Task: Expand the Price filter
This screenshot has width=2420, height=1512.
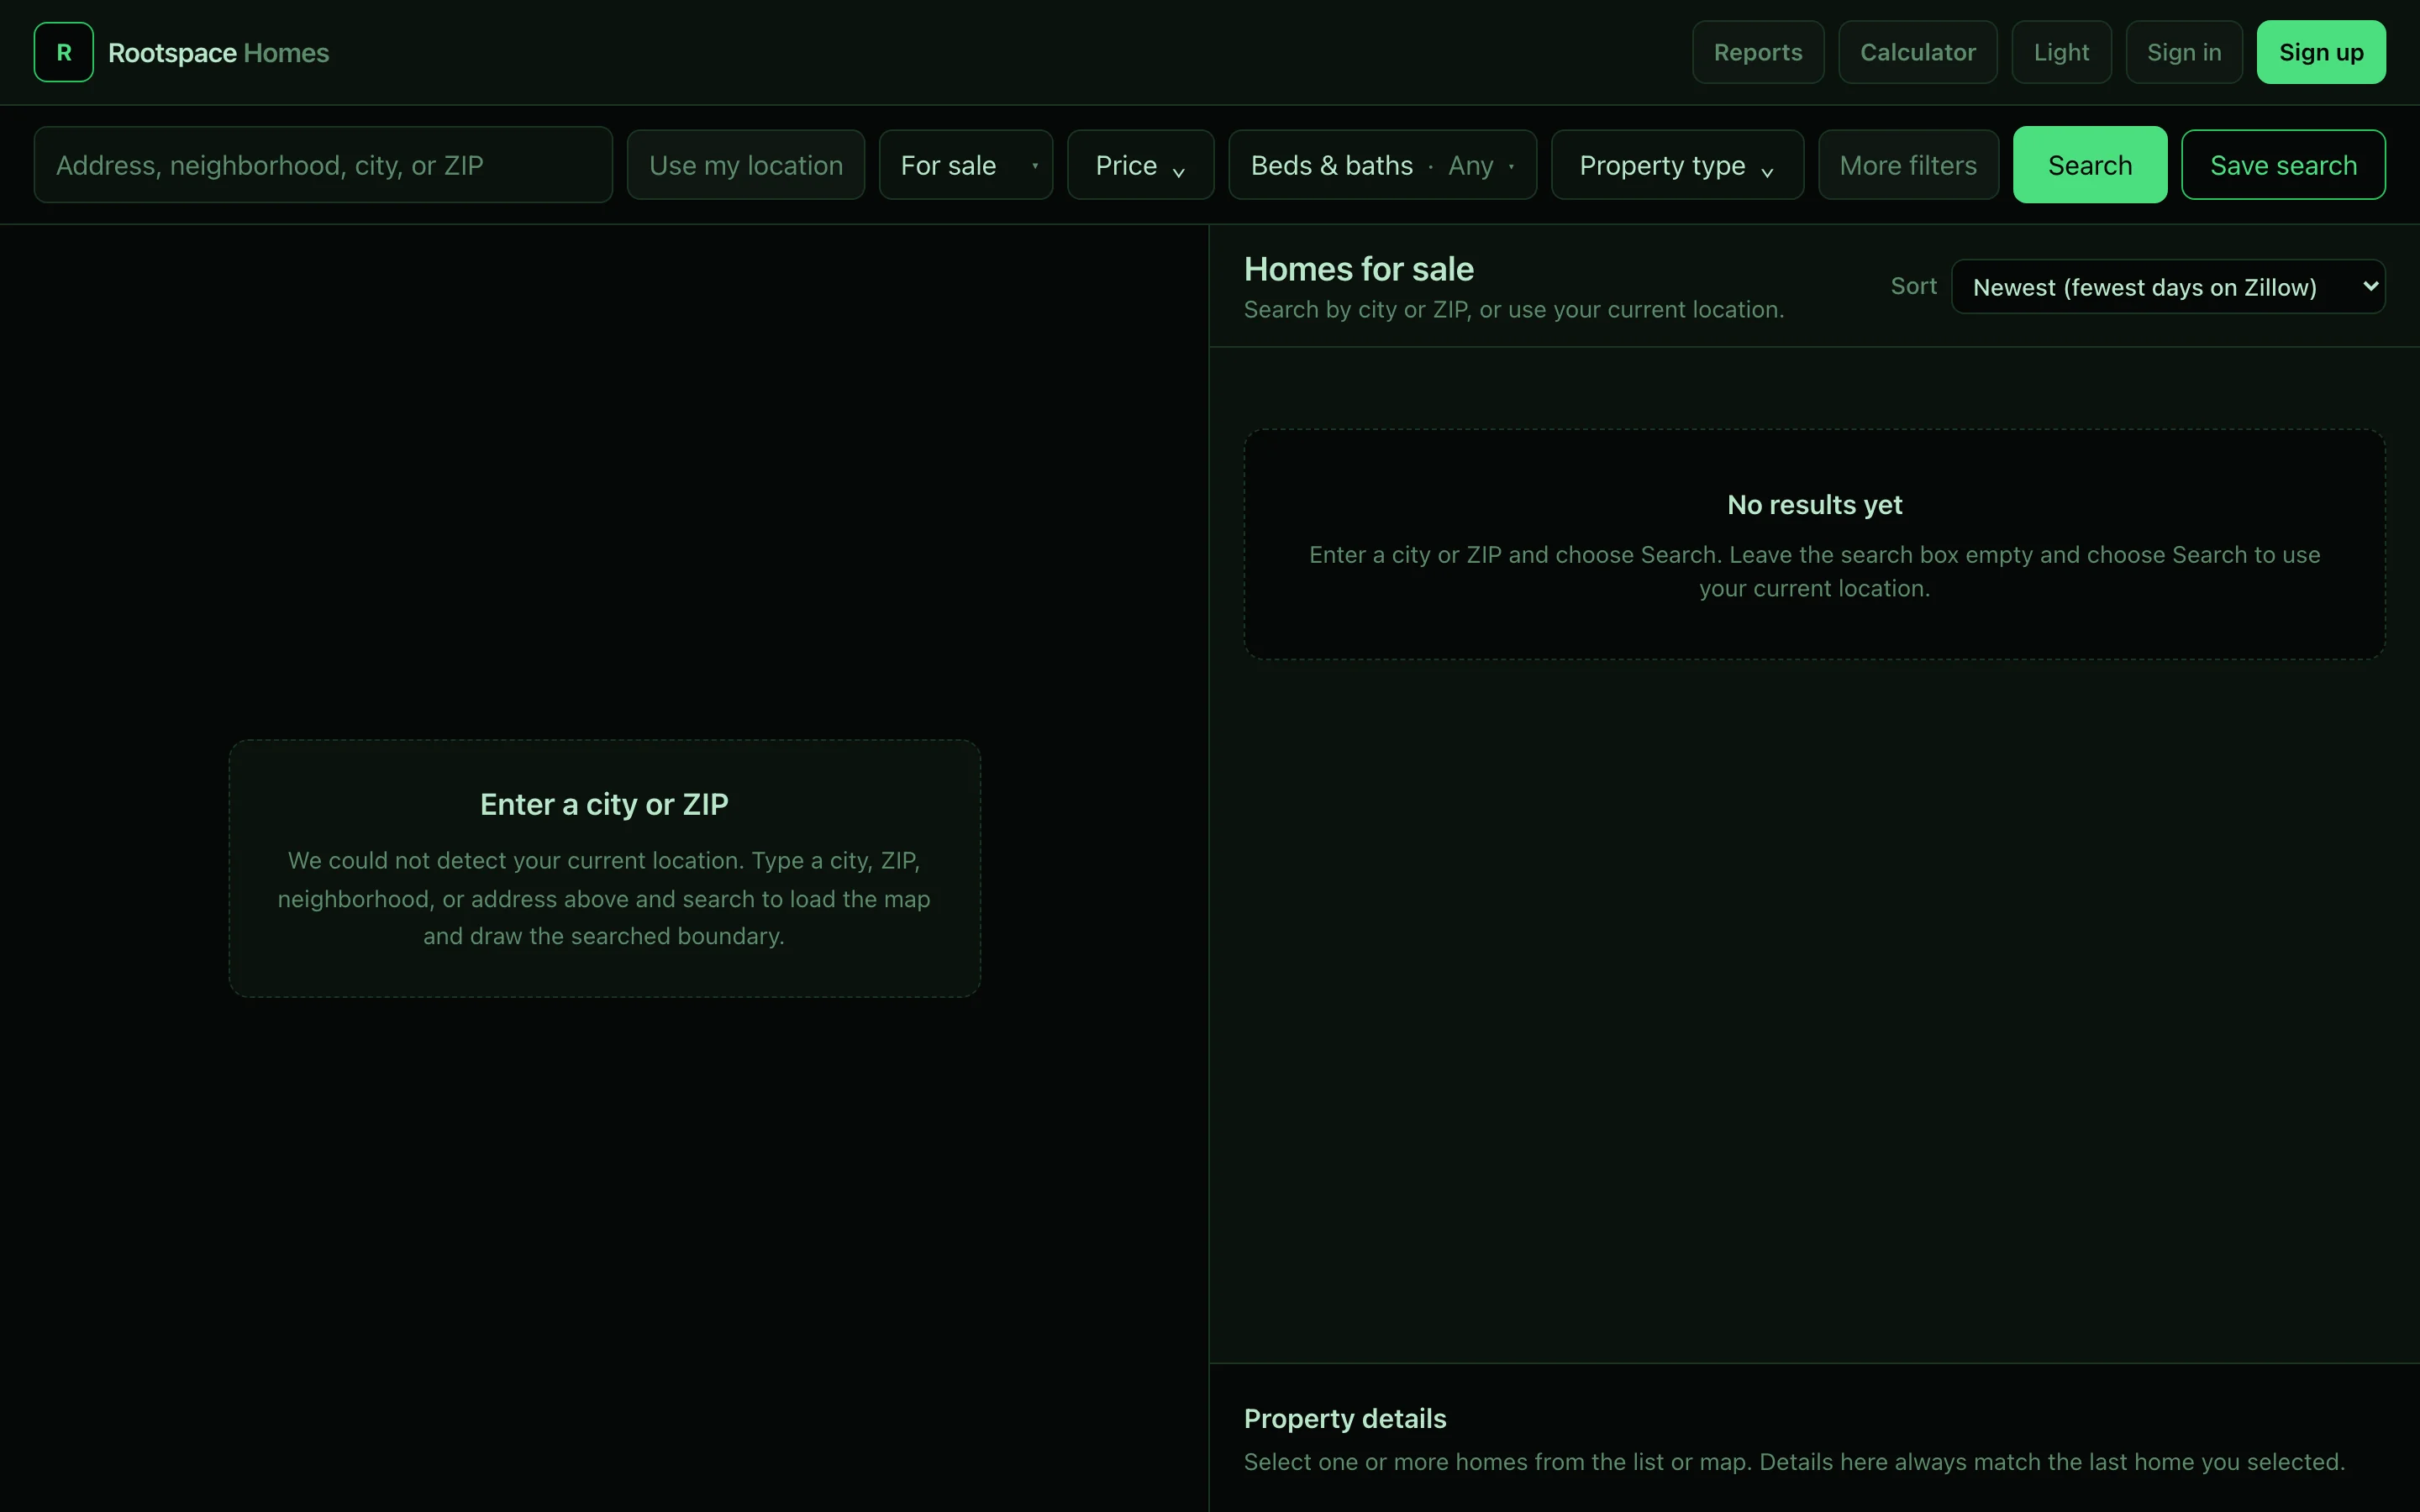Action: click(1140, 165)
